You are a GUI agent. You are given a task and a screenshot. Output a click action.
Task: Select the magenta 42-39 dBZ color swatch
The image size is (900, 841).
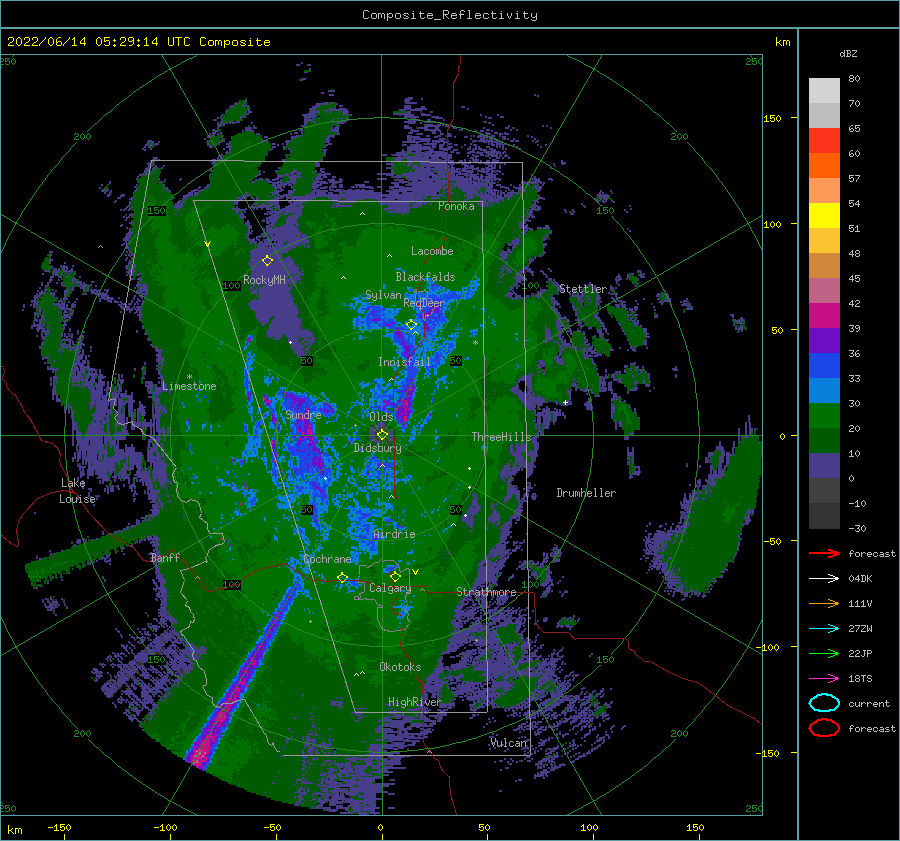coord(824,315)
